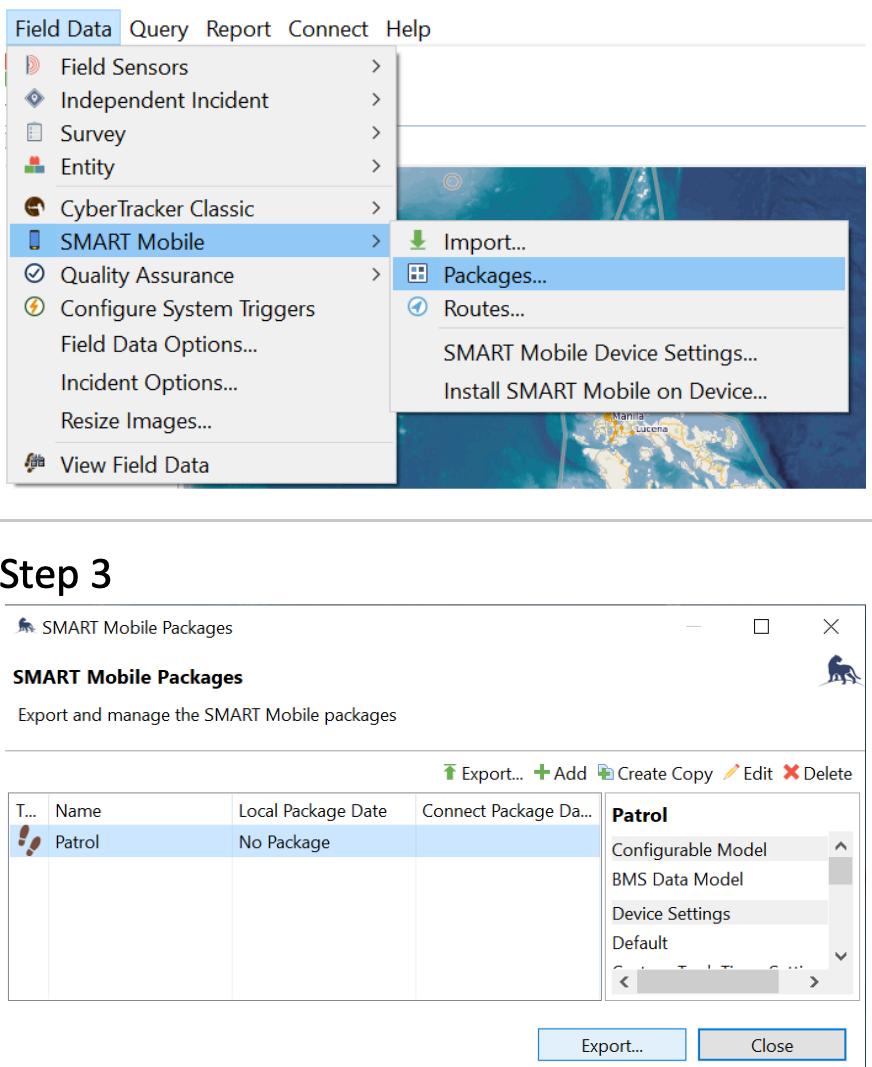
Task: Click the Delete label in the toolbar
Action: coord(827,773)
